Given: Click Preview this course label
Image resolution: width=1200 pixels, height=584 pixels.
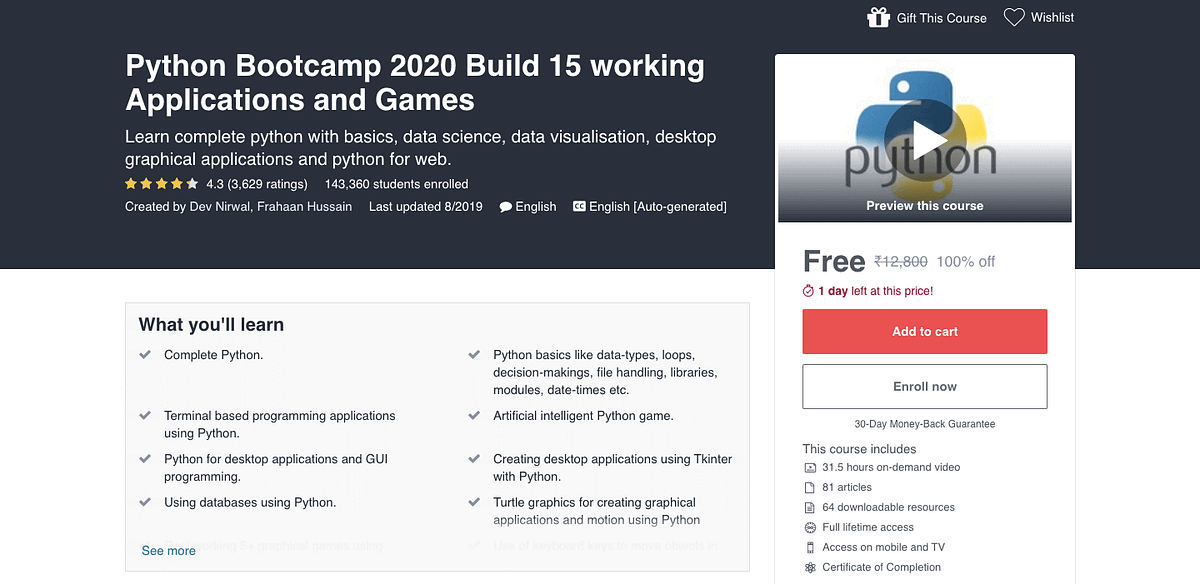Looking at the screenshot, I should 923,206.
